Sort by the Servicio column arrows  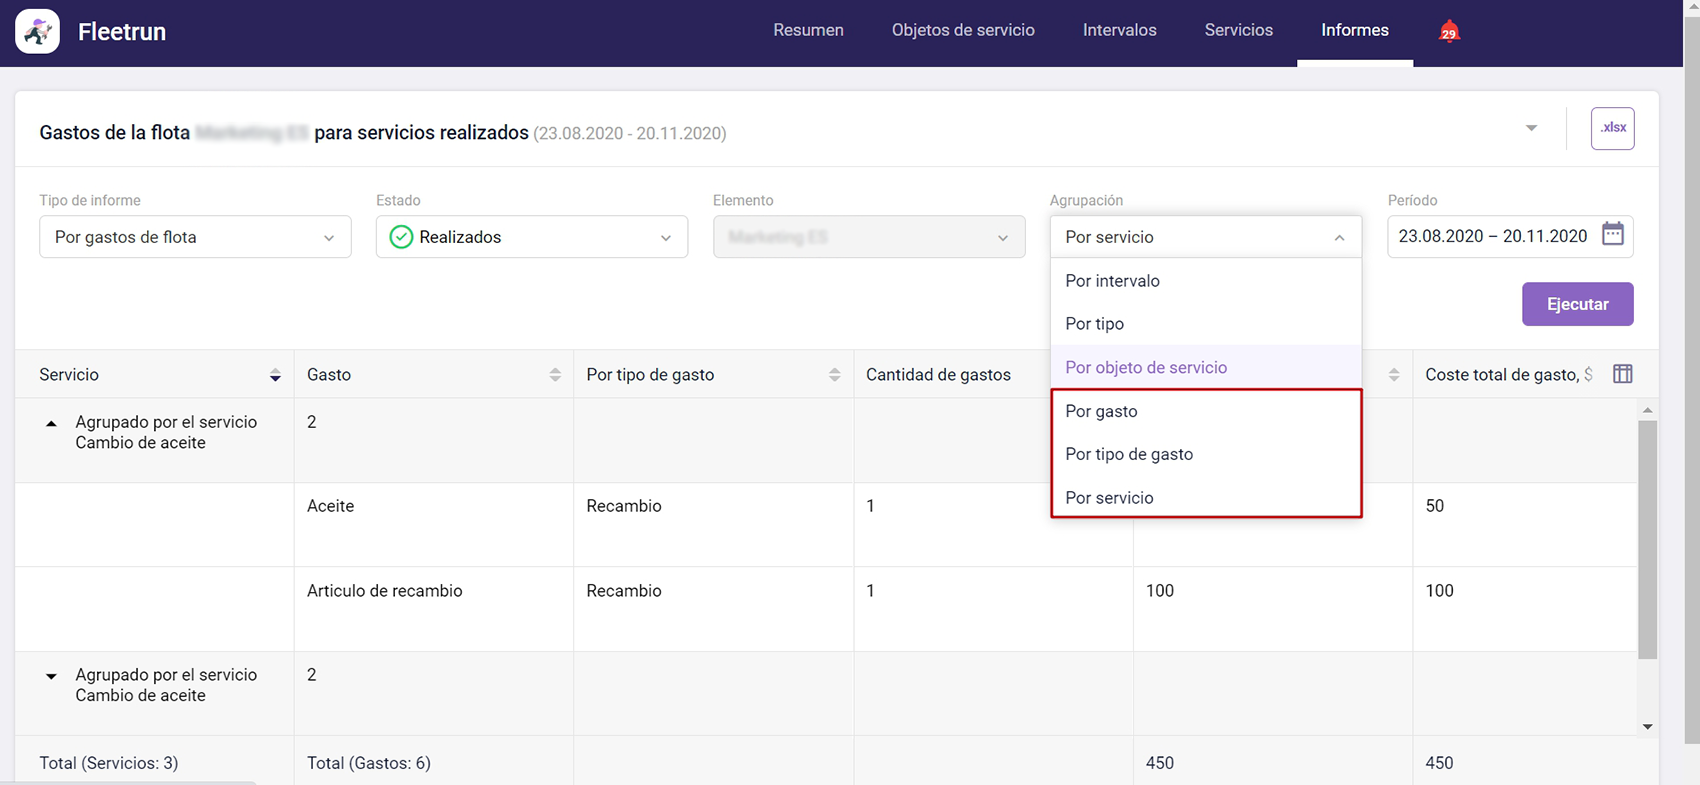click(x=275, y=375)
